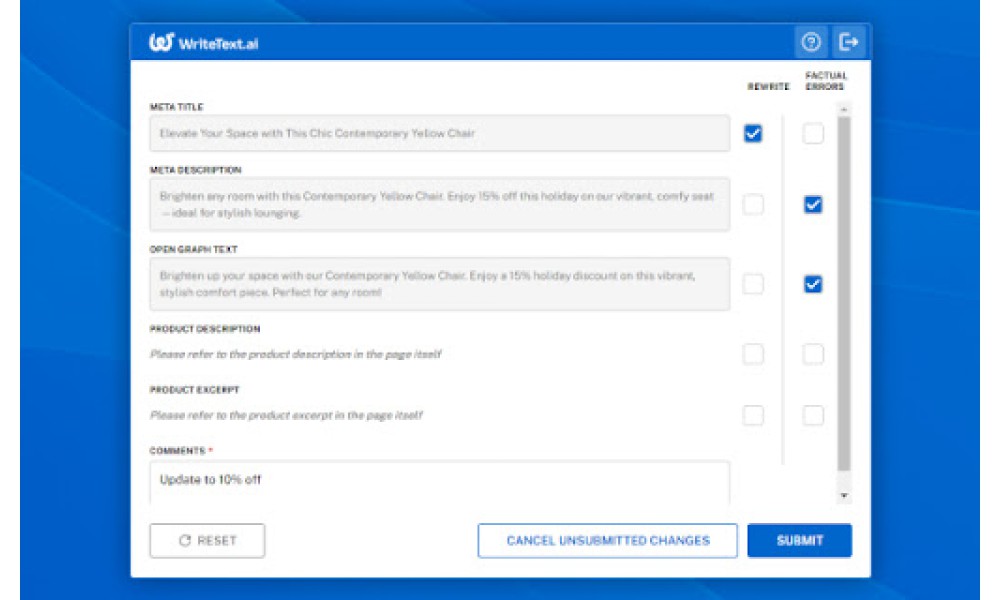Check Factual Errors for Product Excerpt
This screenshot has height=600, width=1000.
[812, 415]
